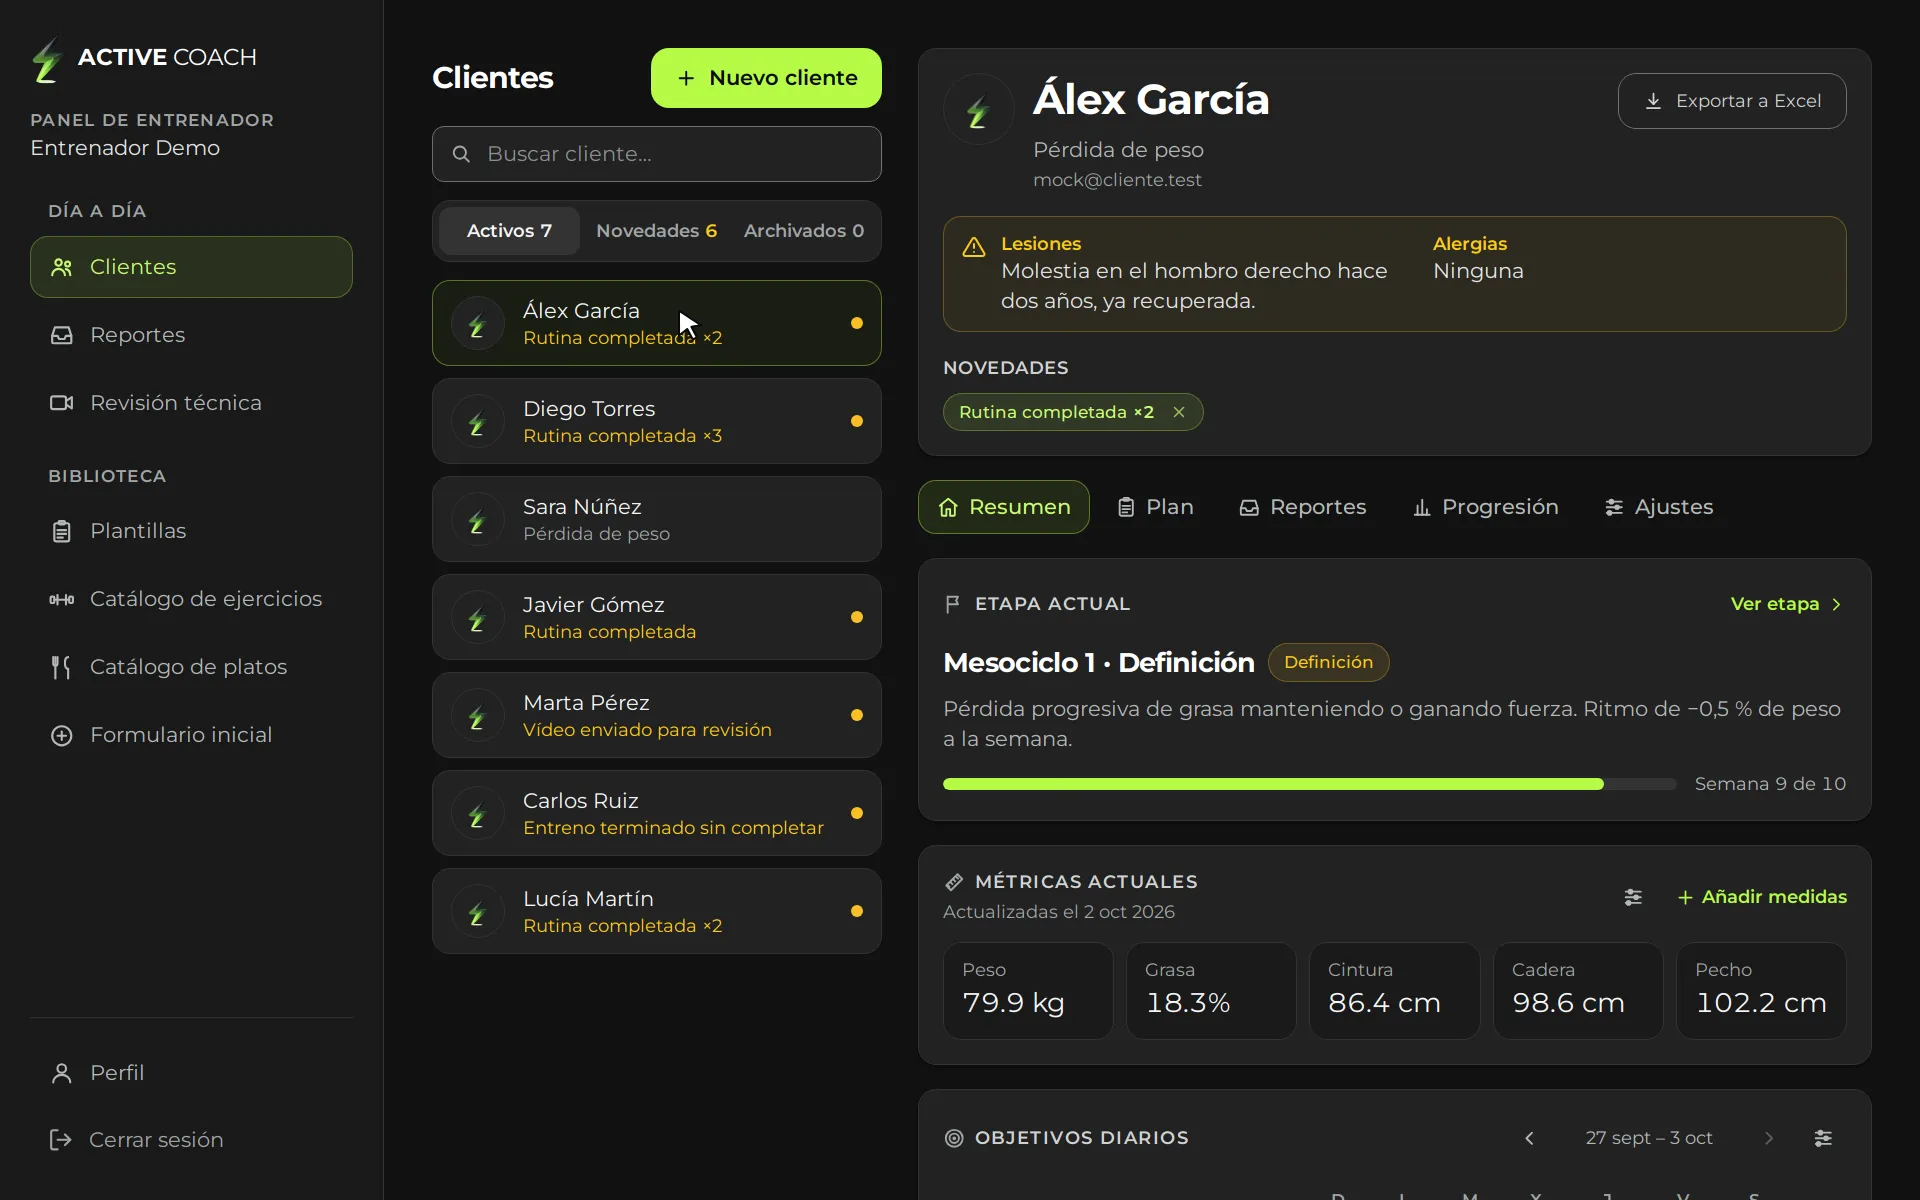Image resolution: width=1920 pixels, height=1200 pixels.
Task: Click the Lesiones warning triangle icon
Action: (973, 247)
